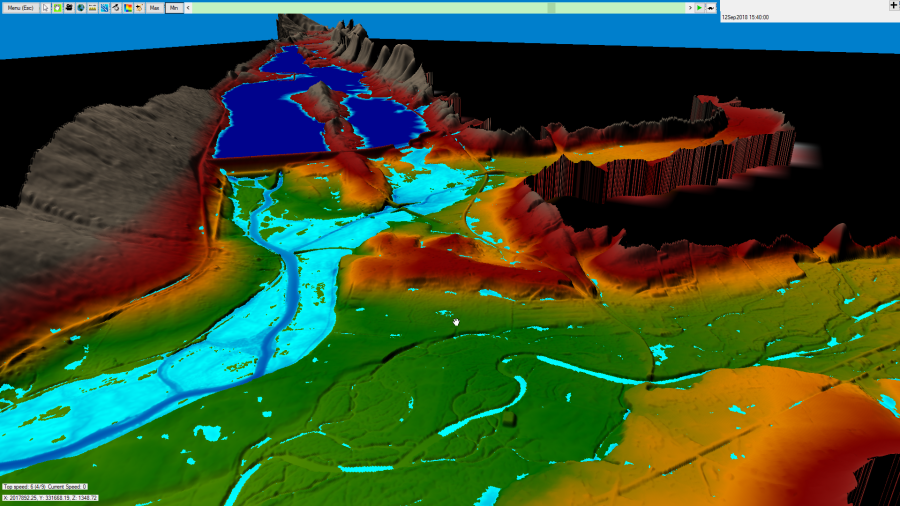Screen dimensions: 900x506
Task: Play the simulation animation
Action: [x=699, y=7]
